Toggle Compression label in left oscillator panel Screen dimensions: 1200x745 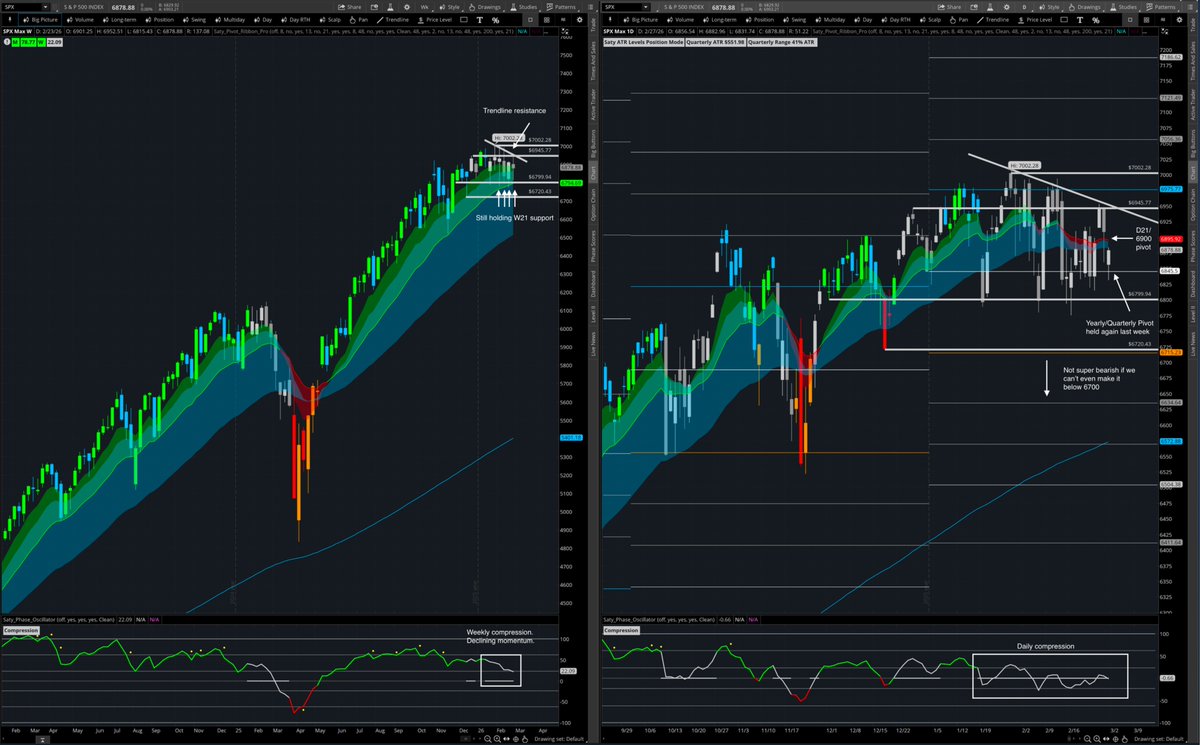click(x=21, y=631)
